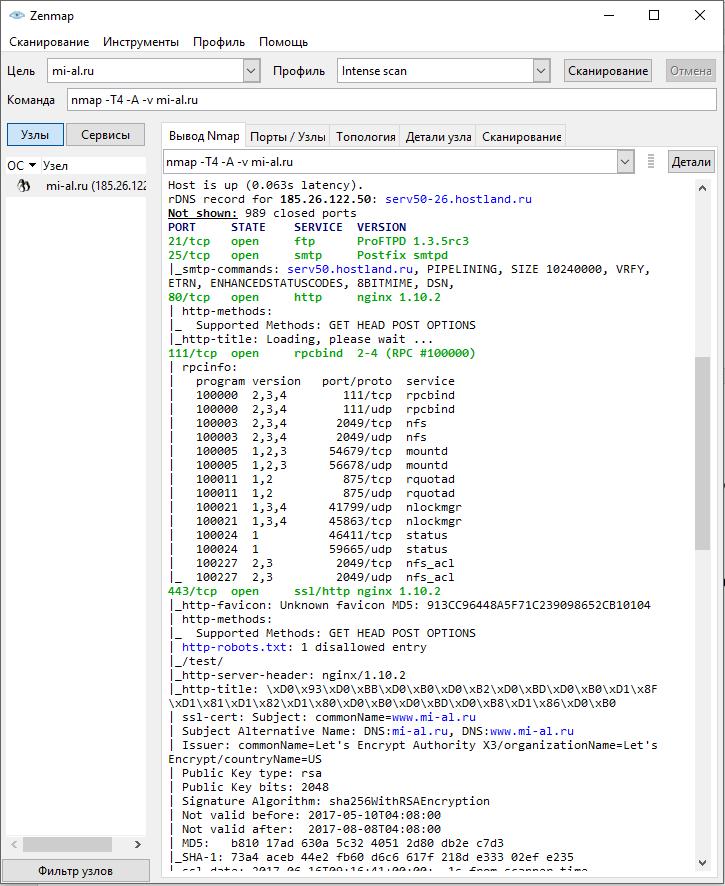The image size is (725, 886).
Task: Click the Фильтр узлов button
Action: (76, 871)
